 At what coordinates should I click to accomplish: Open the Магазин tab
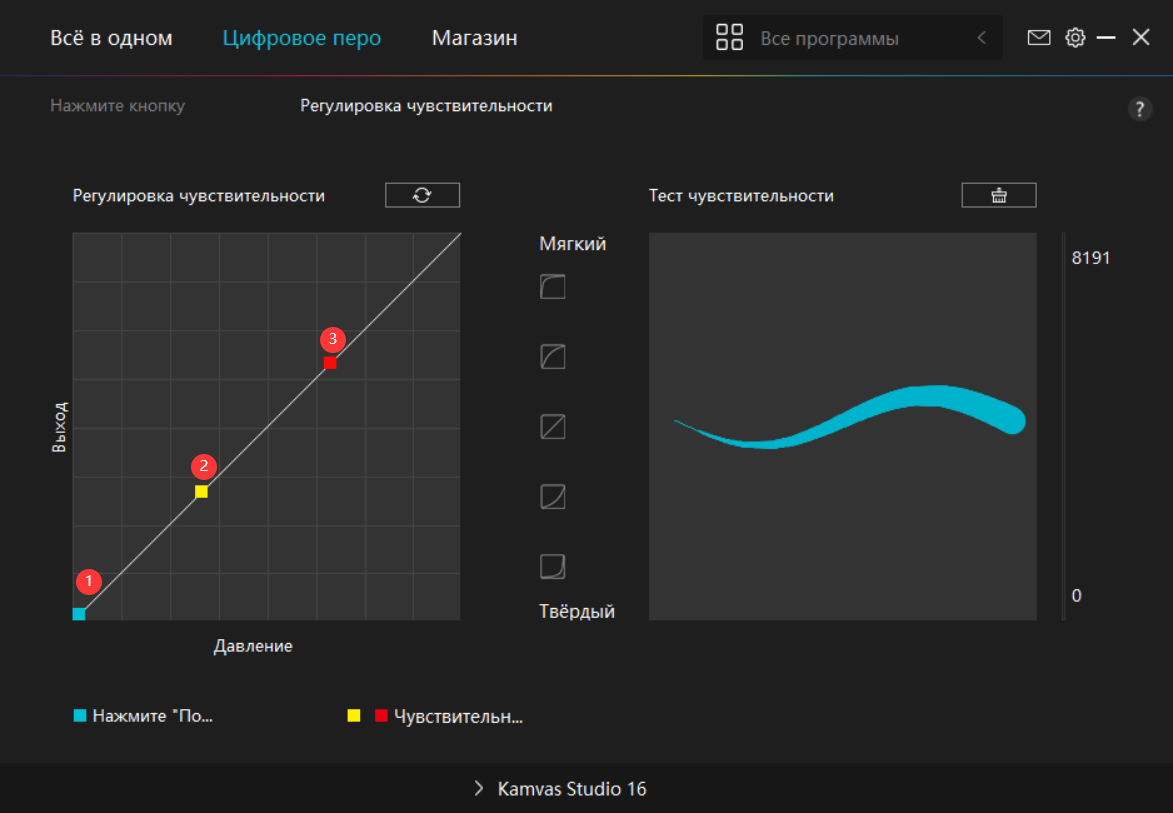(474, 38)
